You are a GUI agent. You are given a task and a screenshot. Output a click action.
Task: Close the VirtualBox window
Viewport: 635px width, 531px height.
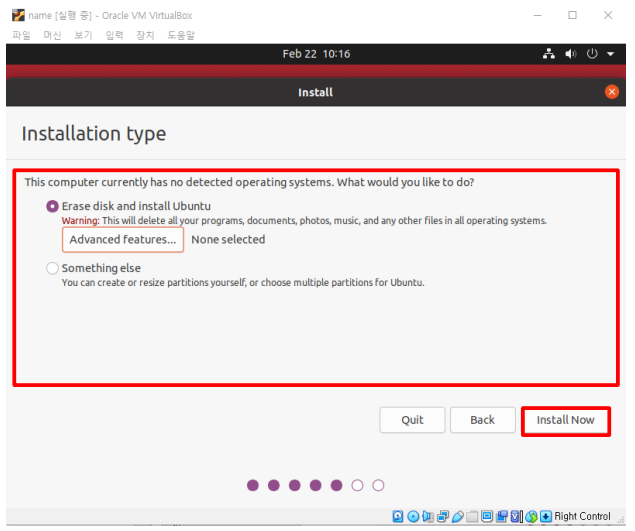pos(607,15)
